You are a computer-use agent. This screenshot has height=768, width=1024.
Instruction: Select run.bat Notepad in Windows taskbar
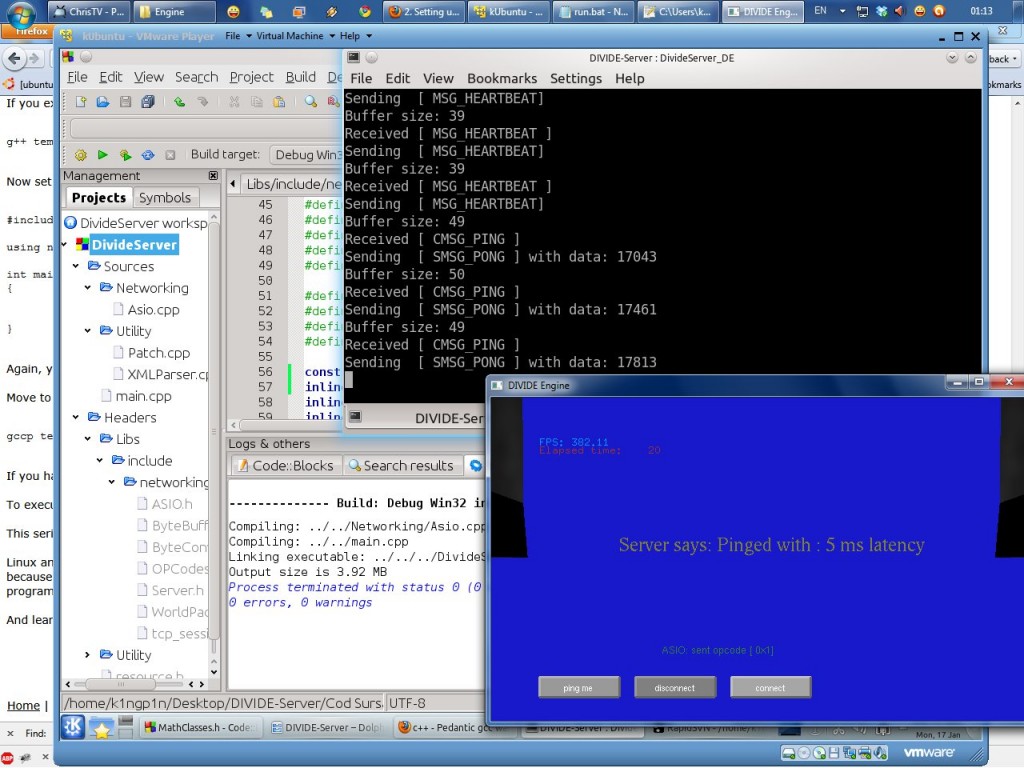click(x=593, y=12)
